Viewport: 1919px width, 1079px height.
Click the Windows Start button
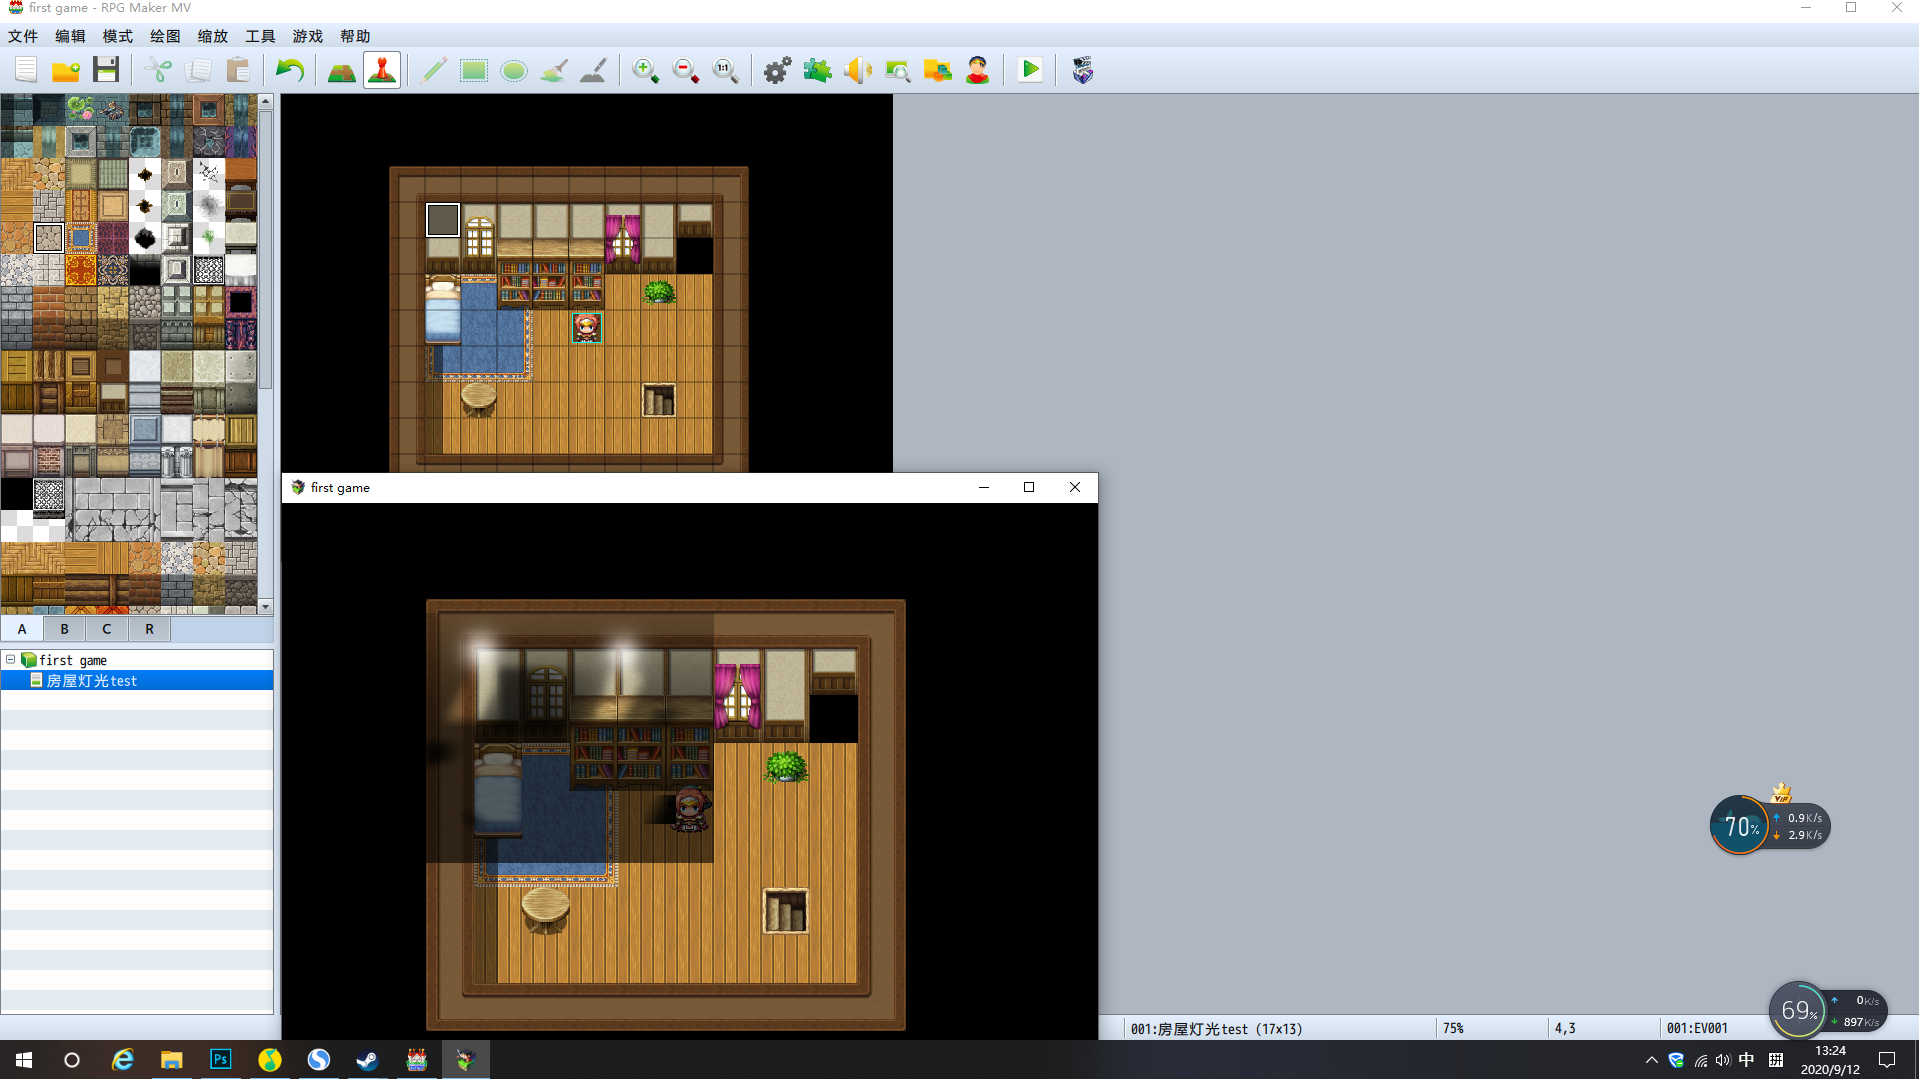click(x=24, y=1059)
